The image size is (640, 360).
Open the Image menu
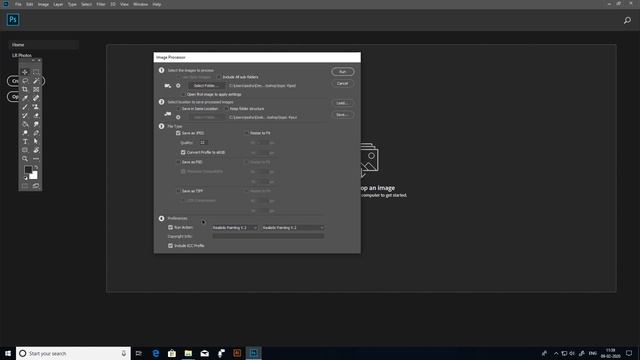[43, 4]
